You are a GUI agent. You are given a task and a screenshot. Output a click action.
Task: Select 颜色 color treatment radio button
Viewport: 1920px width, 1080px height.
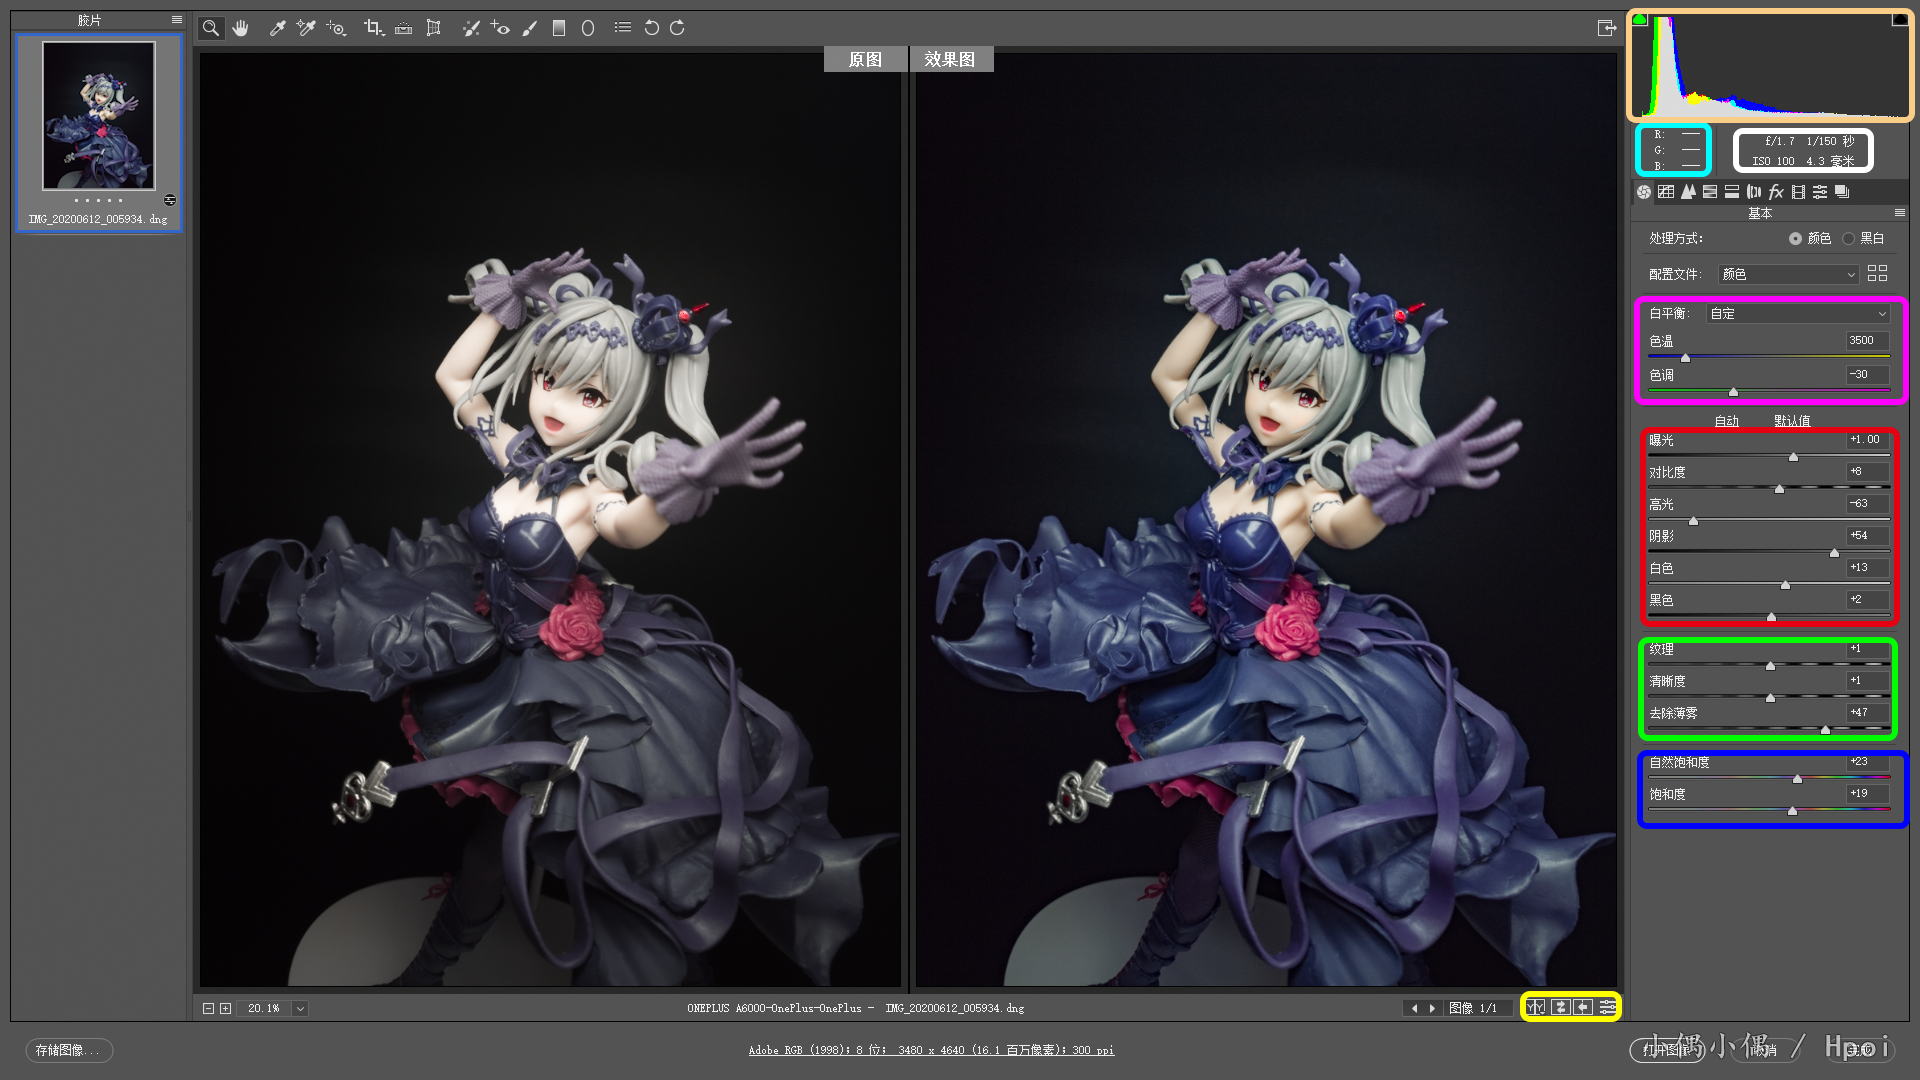point(1796,239)
